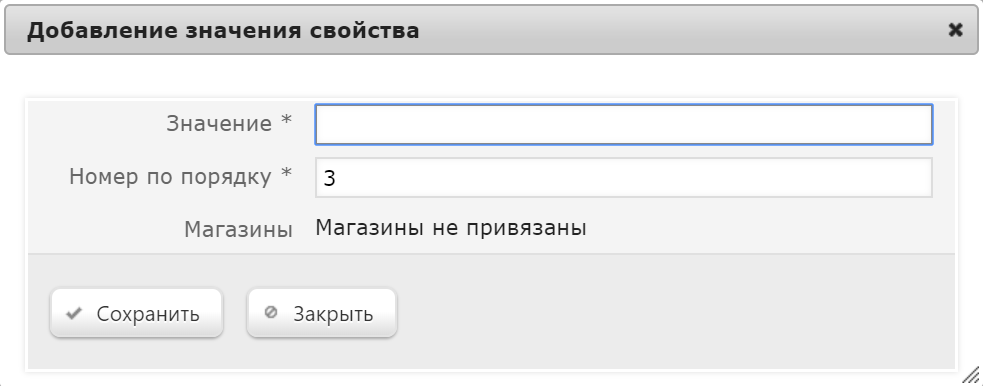Image resolution: width=983 pixels, height=386 pixels.
Task: Click the required asterisk next to Значение
Action: click(286, 120)
